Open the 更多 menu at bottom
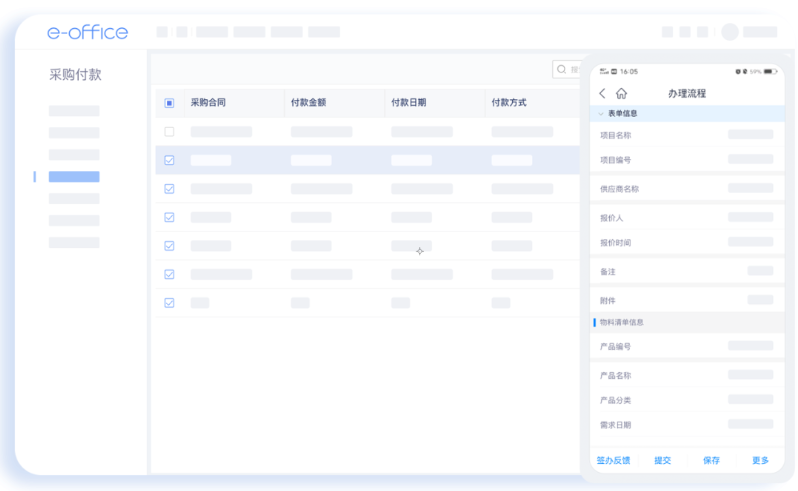The width and height of the screenshot is (798, 491). [760, 460]
